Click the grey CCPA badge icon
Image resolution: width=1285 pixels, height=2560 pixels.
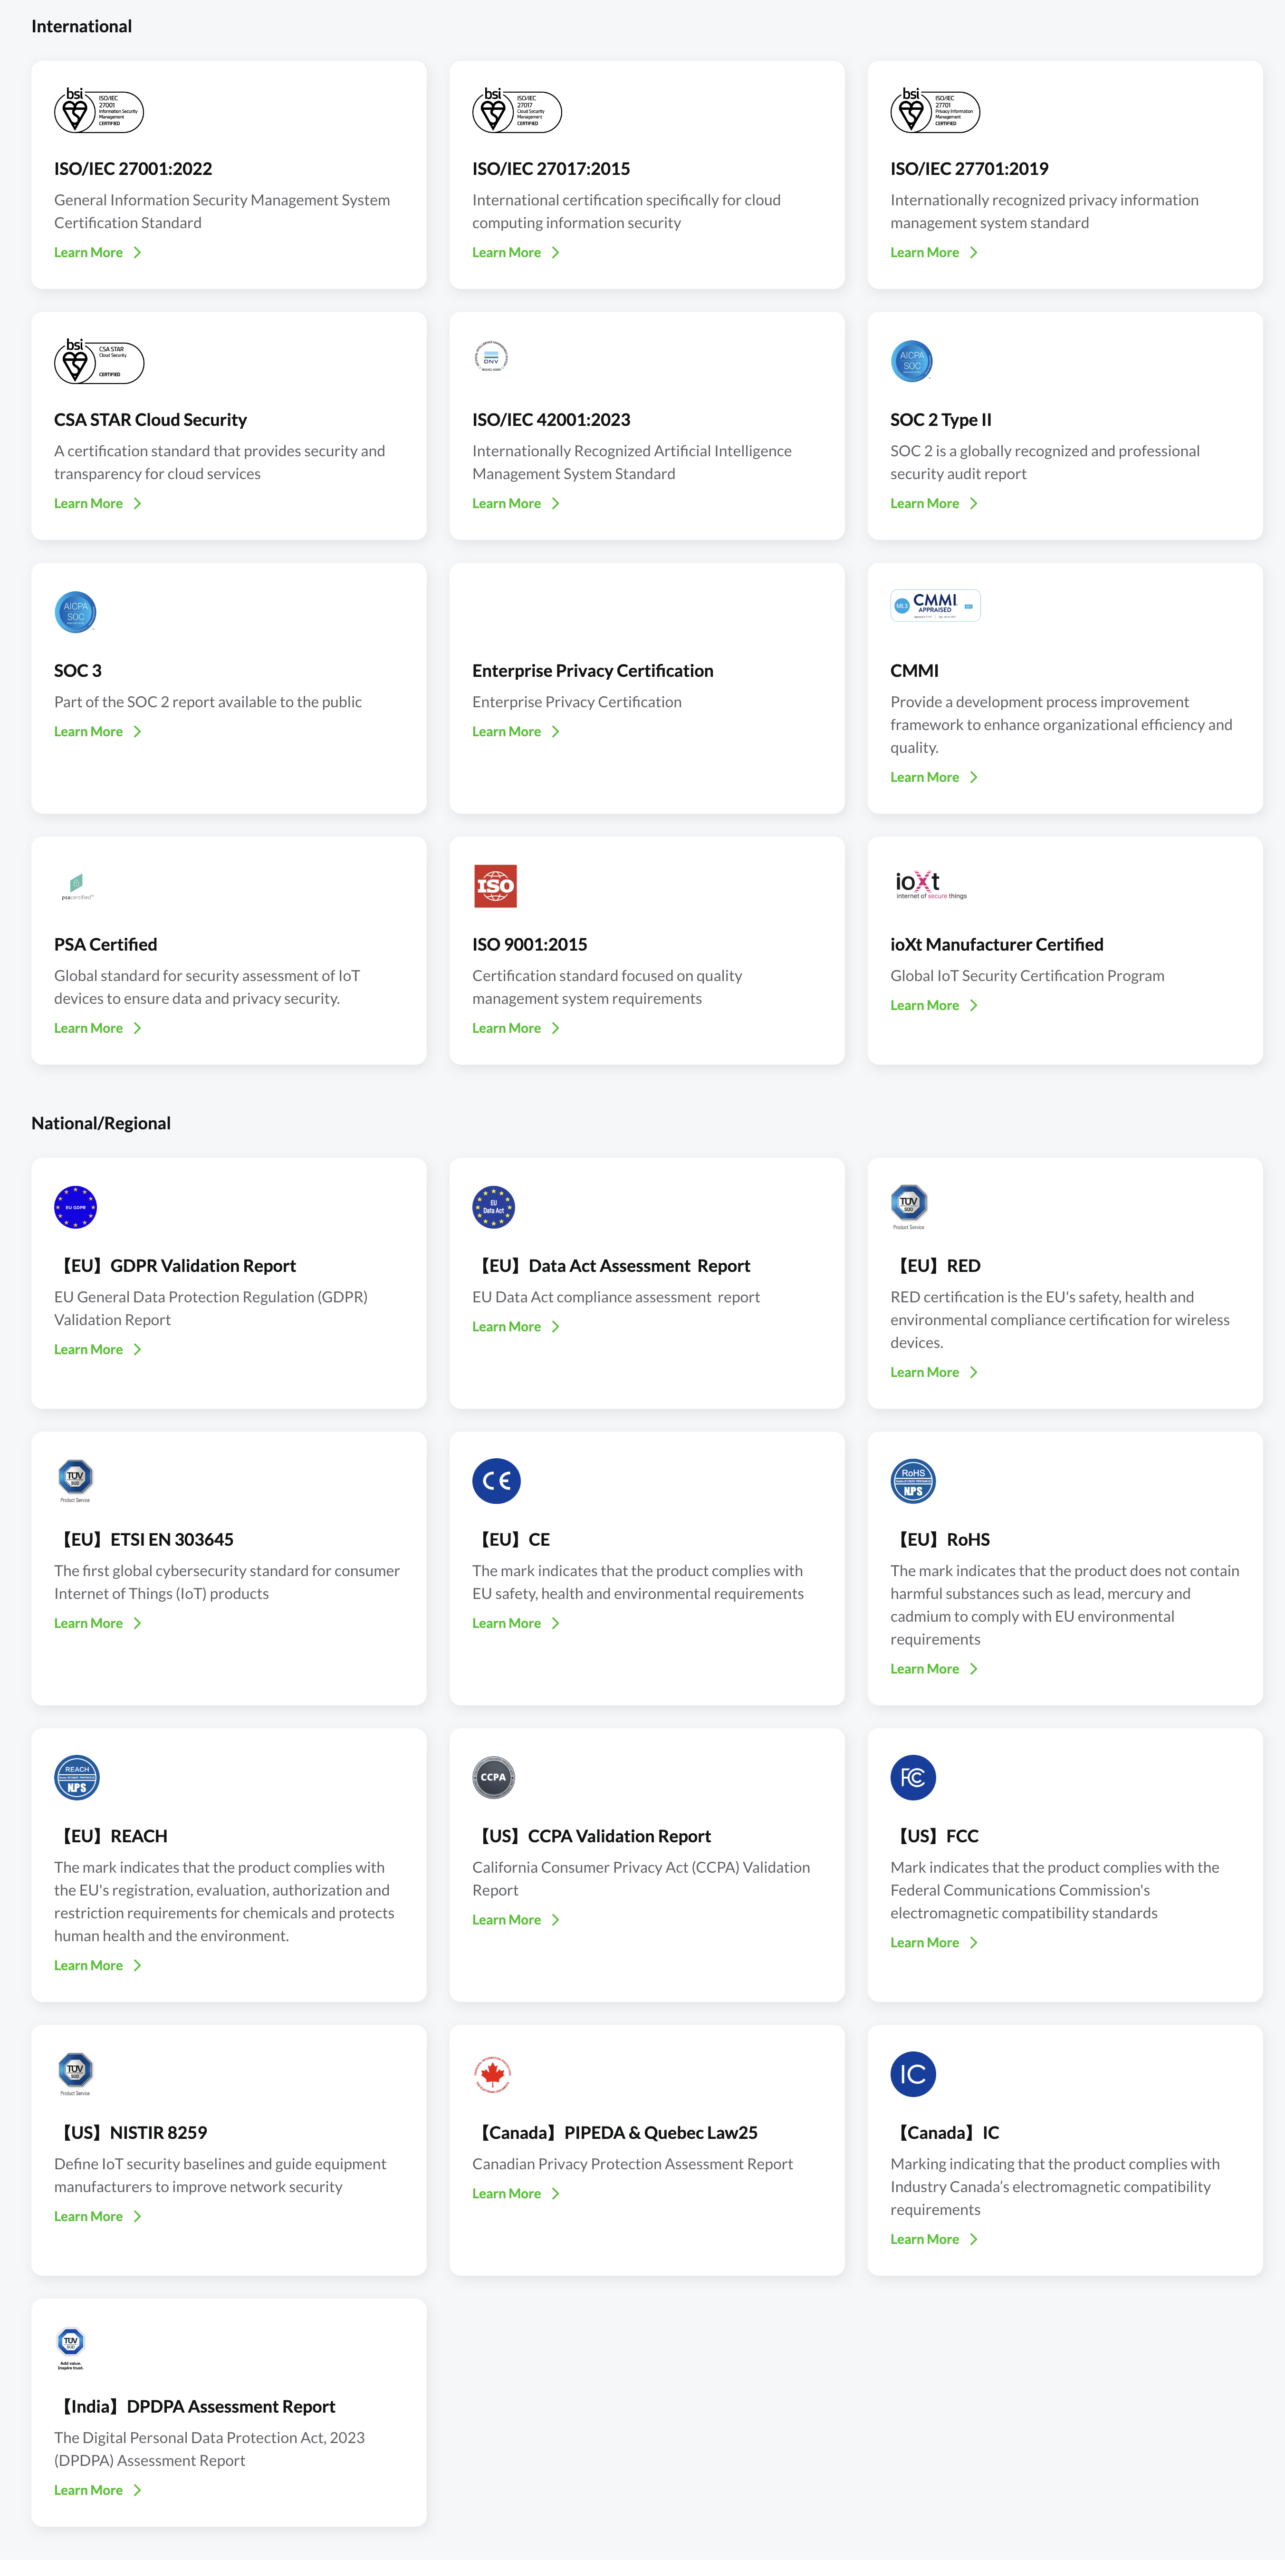[x=493, y=1777]
